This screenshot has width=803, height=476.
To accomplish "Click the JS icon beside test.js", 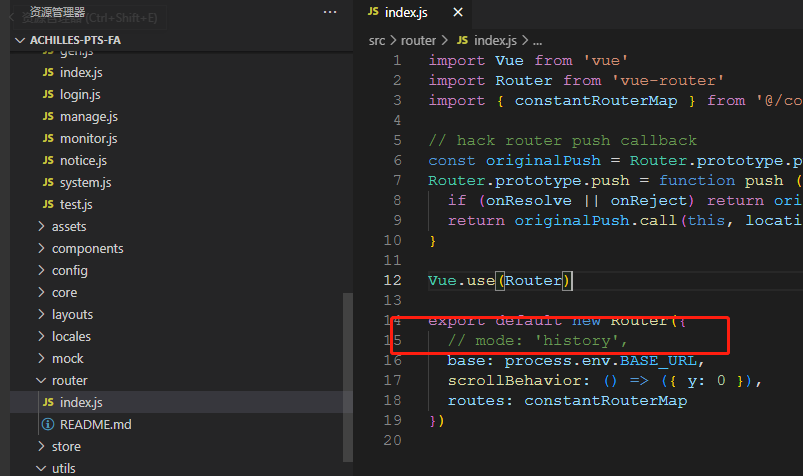I will pyautogui.click(x=48, y=204).
